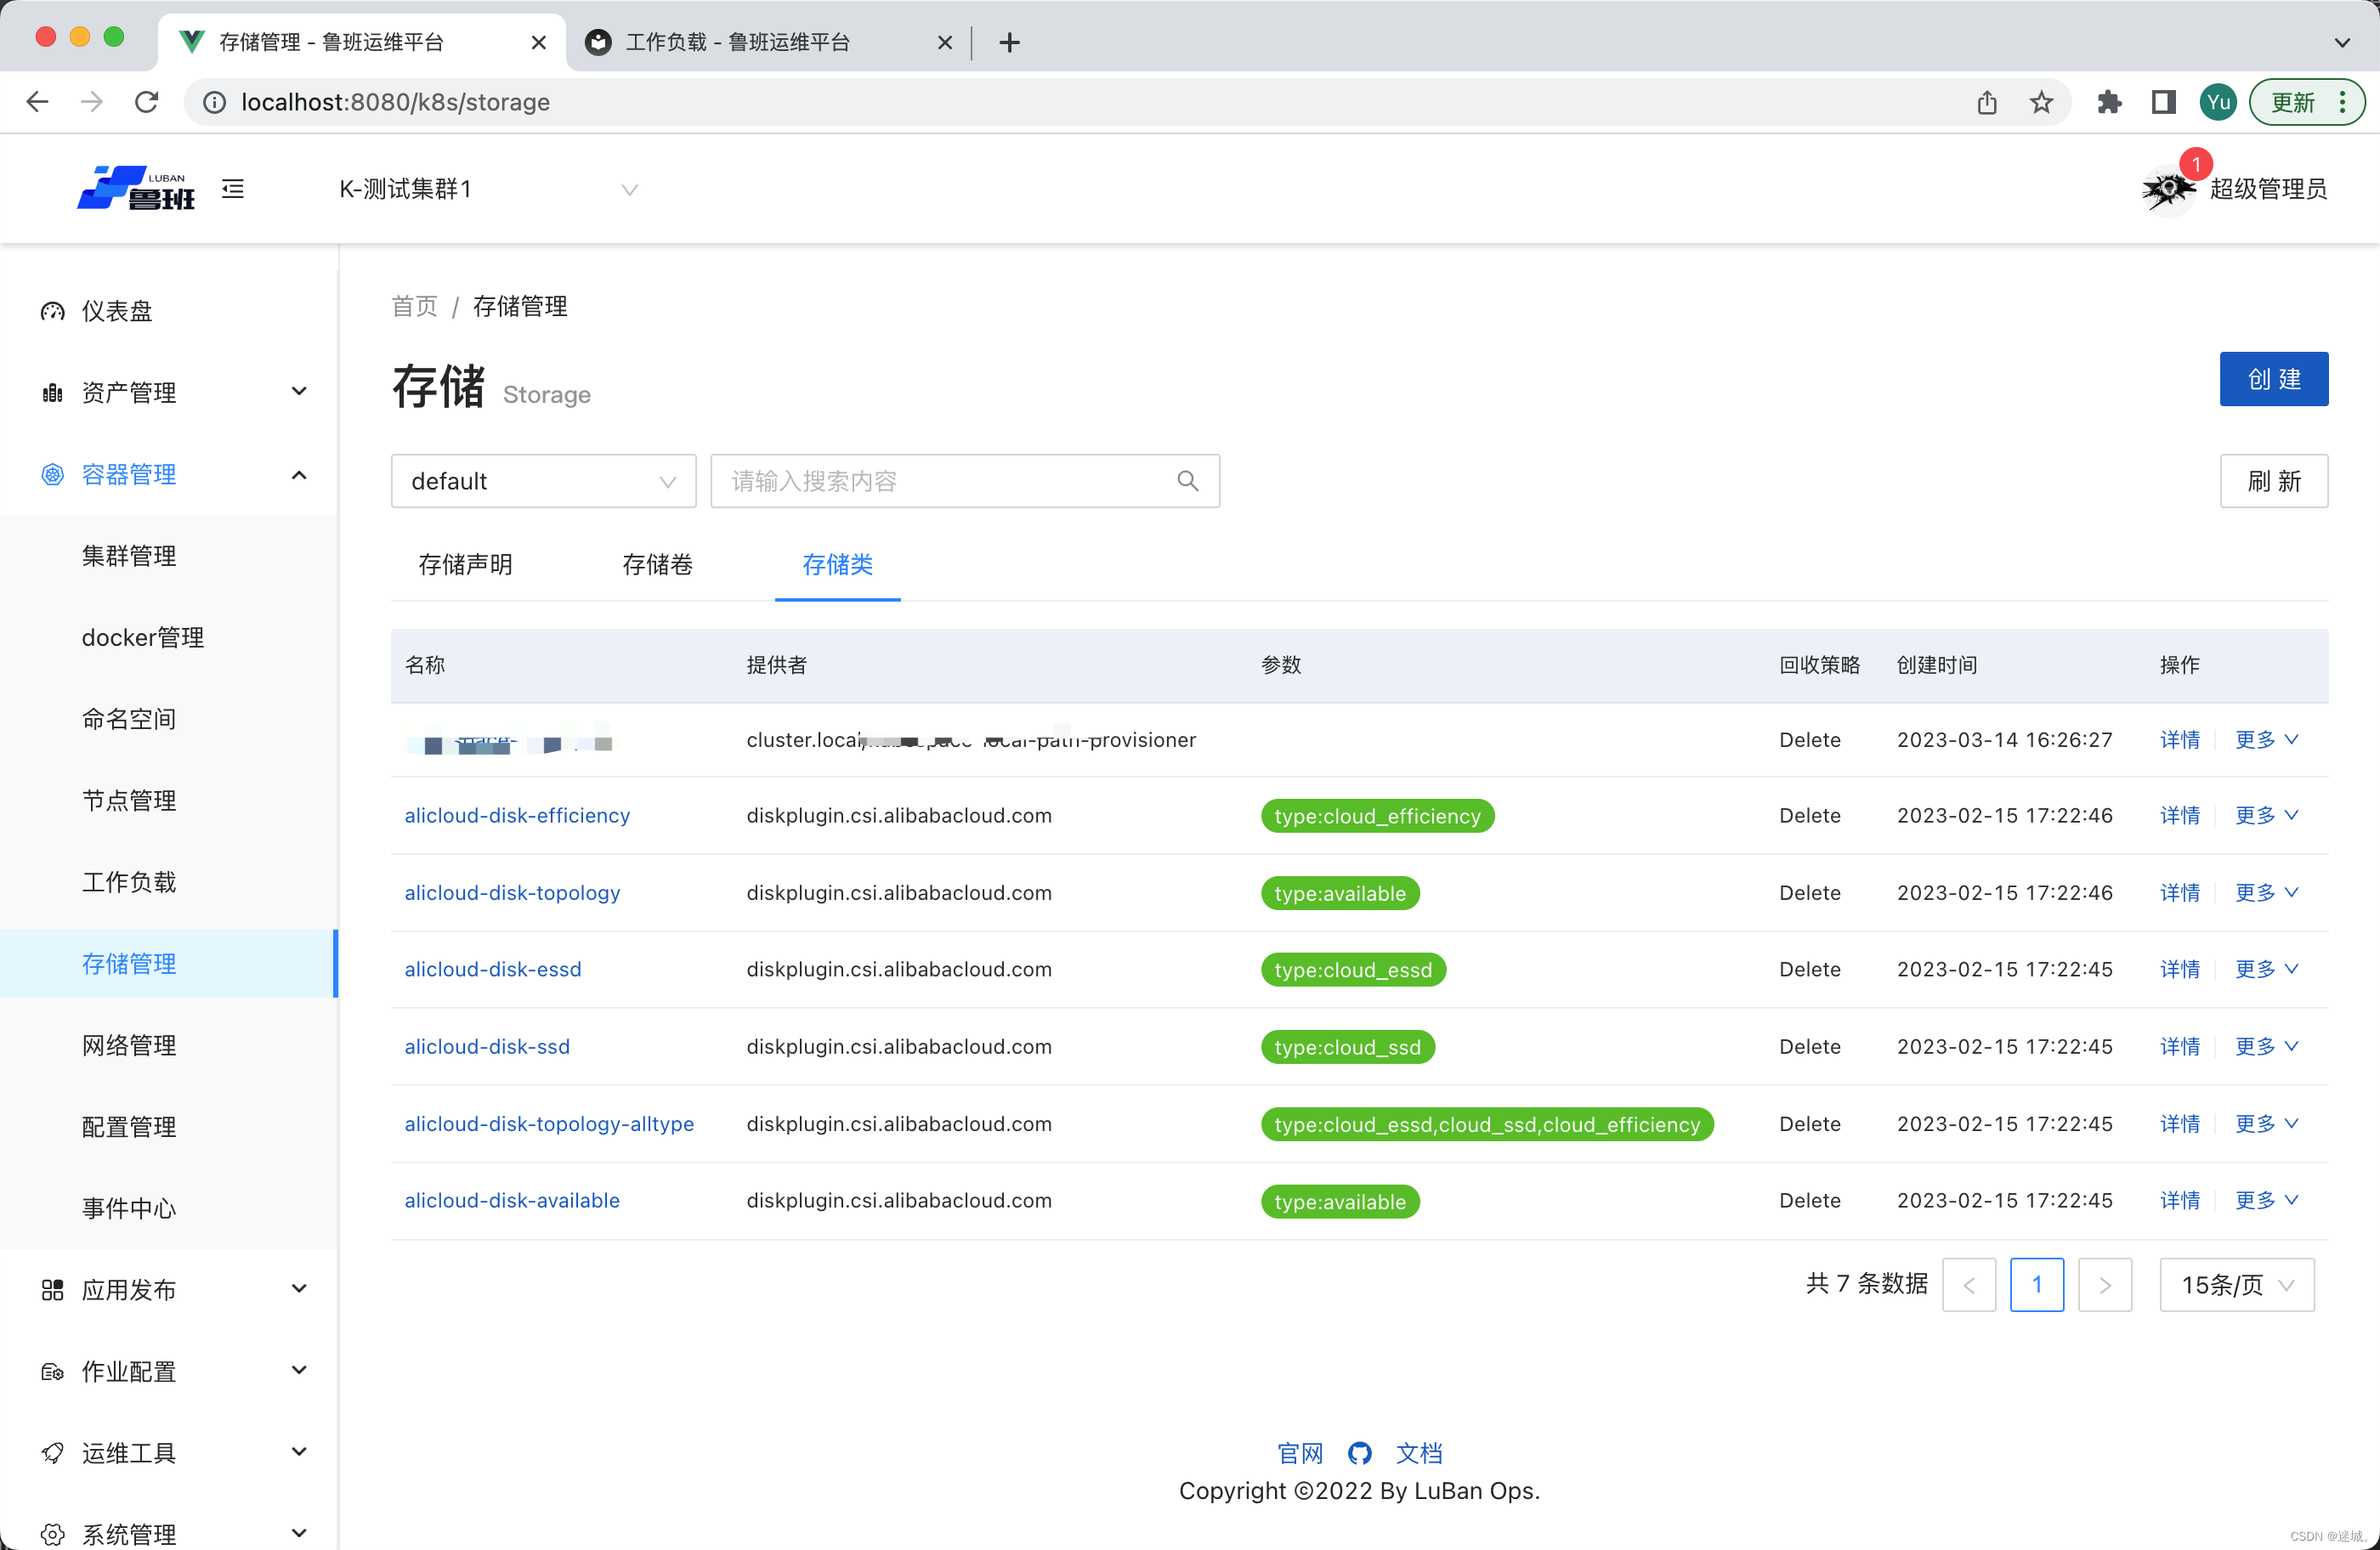Click the search content input field

945,481
